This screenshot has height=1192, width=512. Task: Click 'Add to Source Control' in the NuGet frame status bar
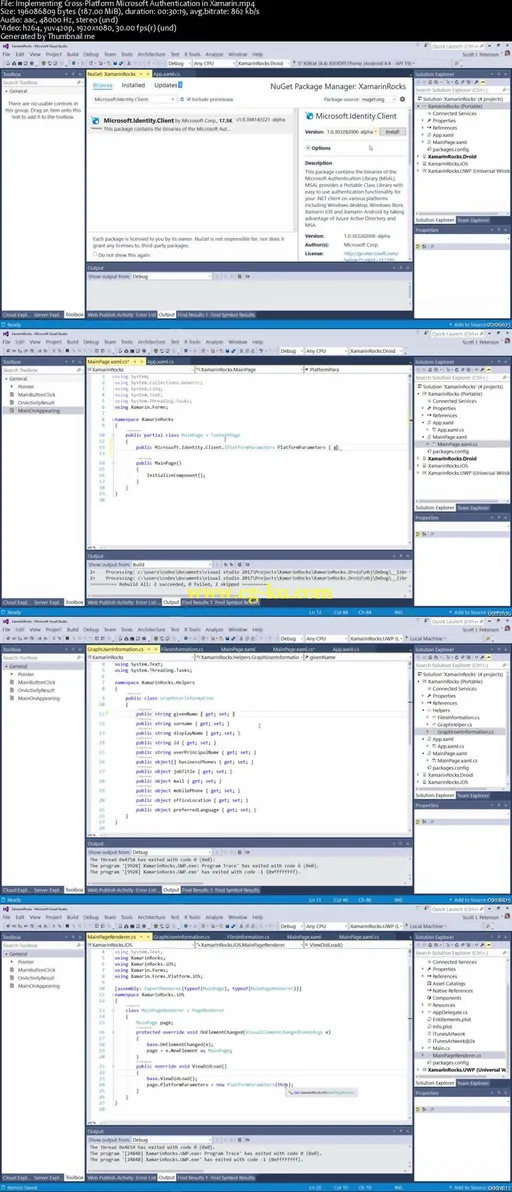[479, 324]
